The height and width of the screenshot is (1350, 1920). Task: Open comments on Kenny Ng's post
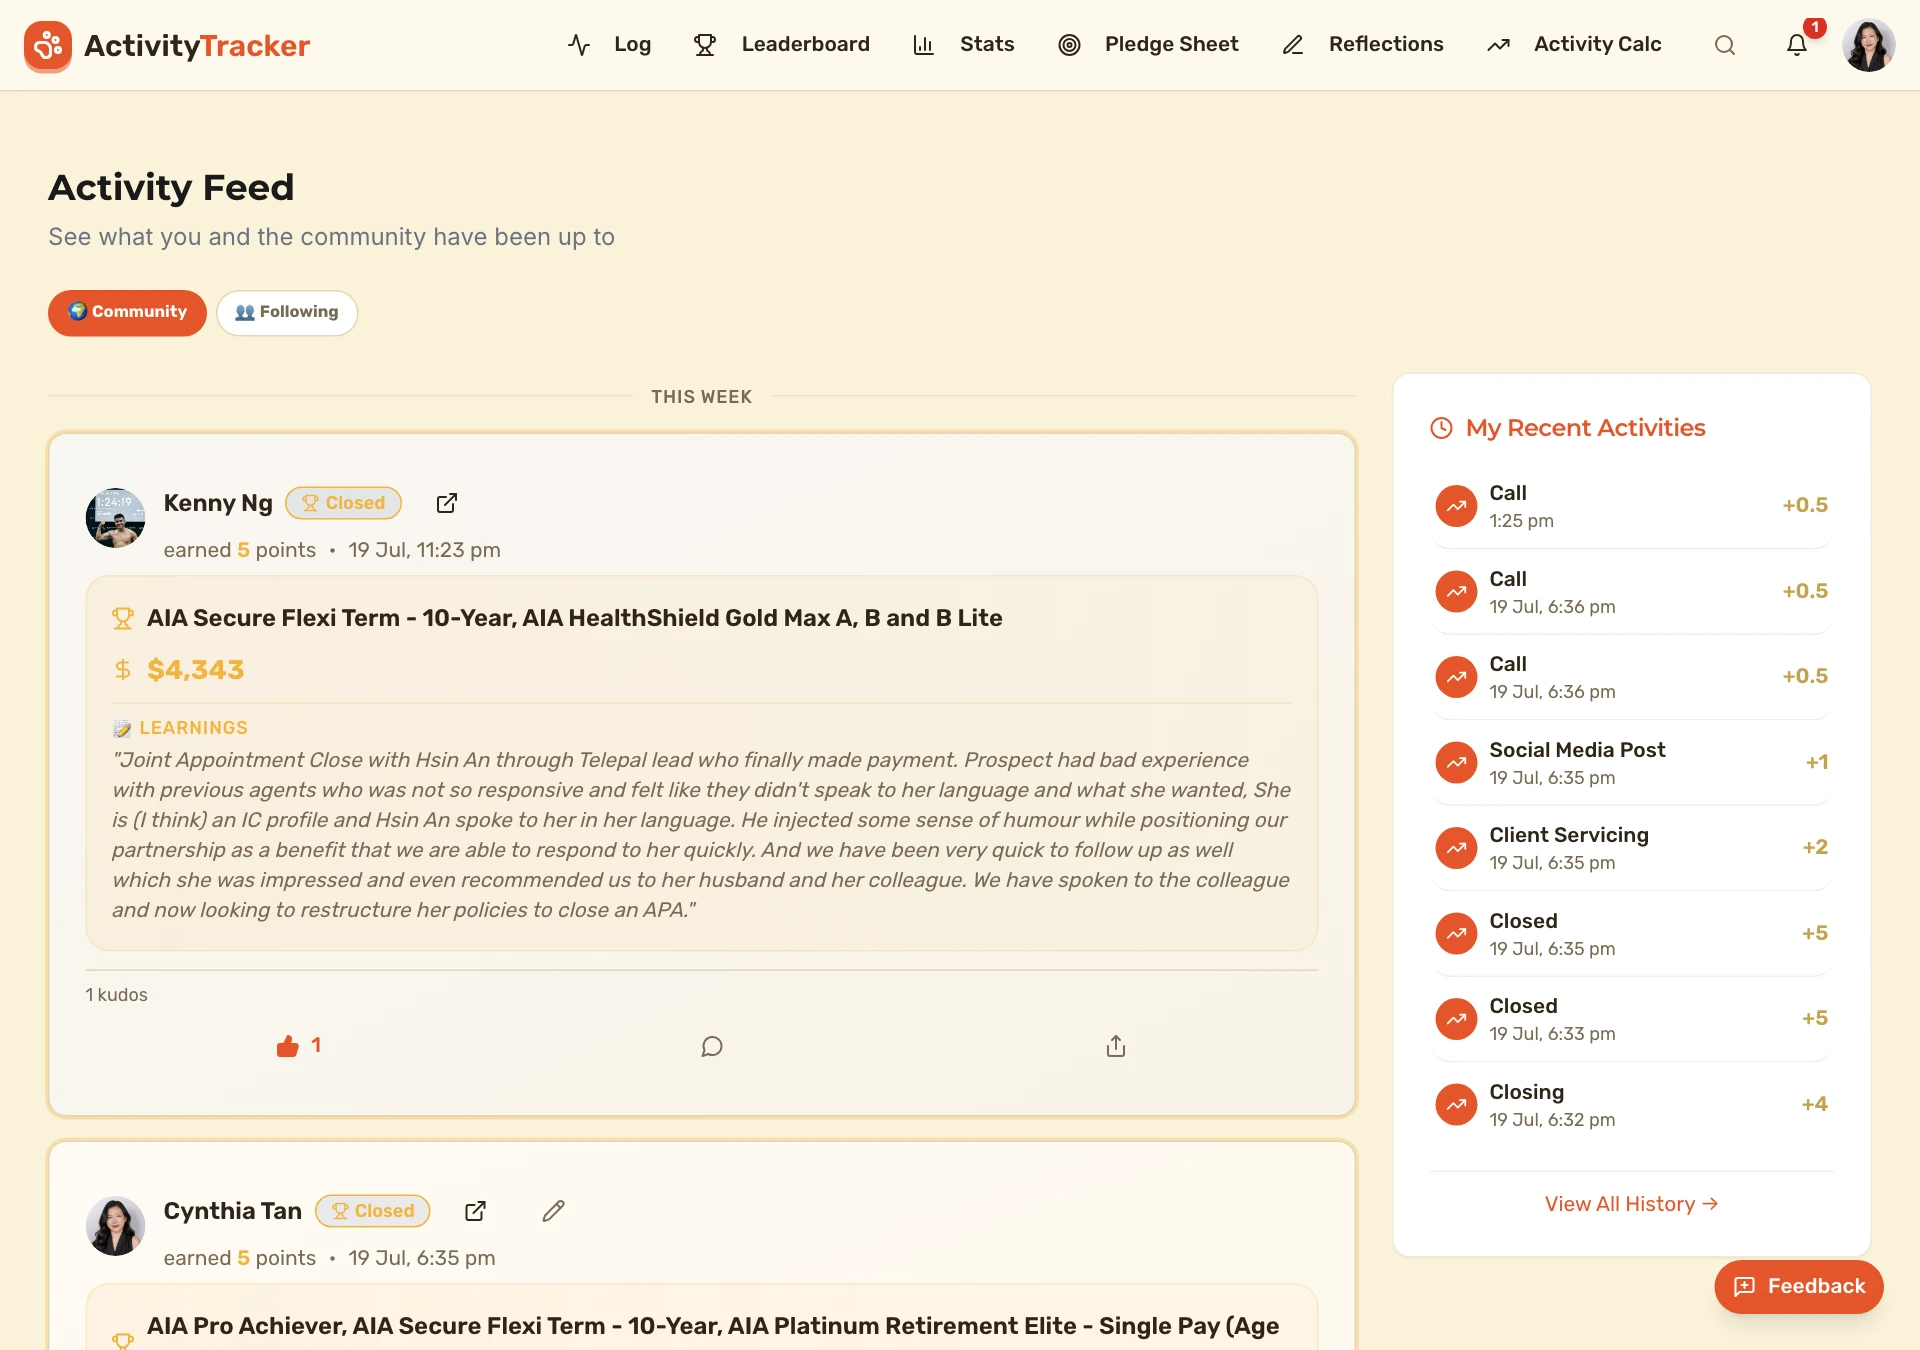tap(712, 1047)
